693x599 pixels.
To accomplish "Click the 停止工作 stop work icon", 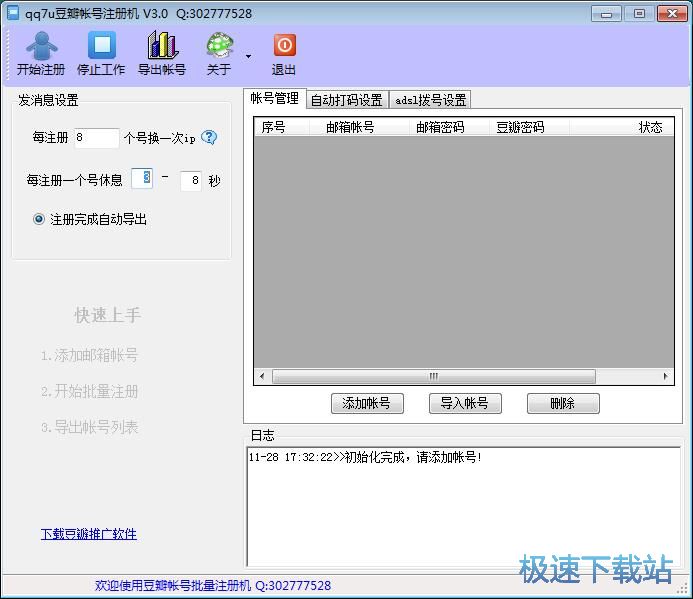I will (101, 46).
